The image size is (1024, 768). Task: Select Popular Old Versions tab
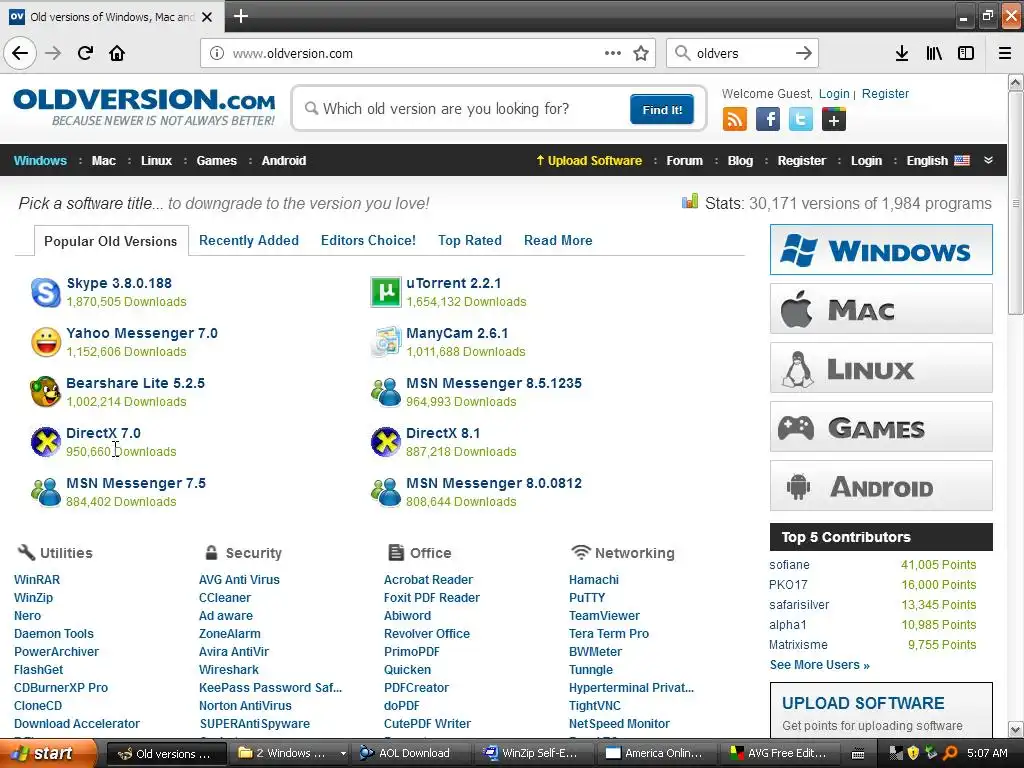coord(110,241)
